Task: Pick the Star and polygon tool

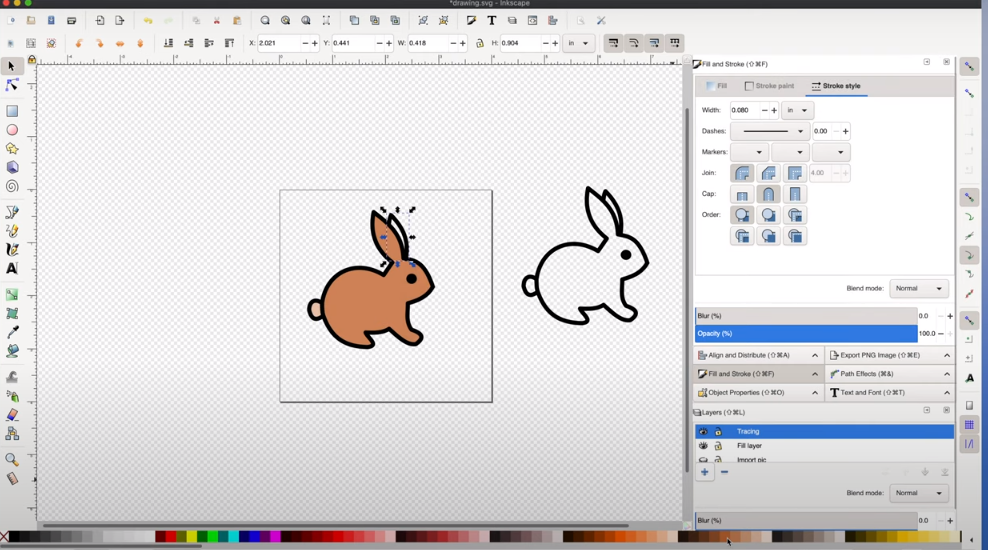Action: pos(11,149)
